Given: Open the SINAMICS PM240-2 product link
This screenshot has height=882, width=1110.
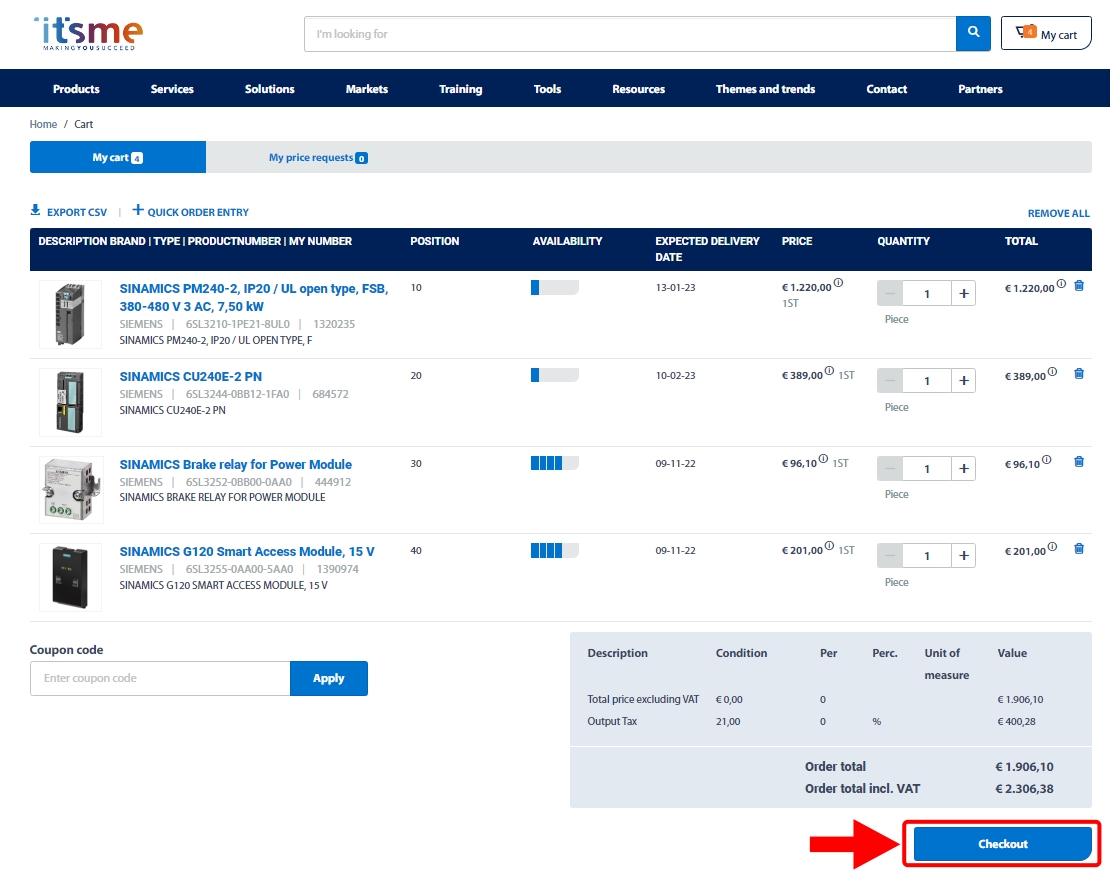Looking at the screenshot, I should click(x=254, y=297).
